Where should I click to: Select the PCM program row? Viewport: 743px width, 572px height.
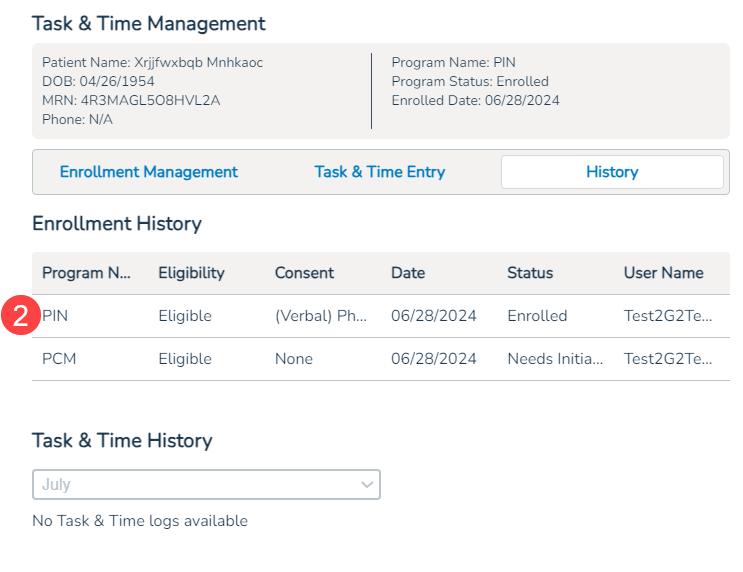pos(60,359)
